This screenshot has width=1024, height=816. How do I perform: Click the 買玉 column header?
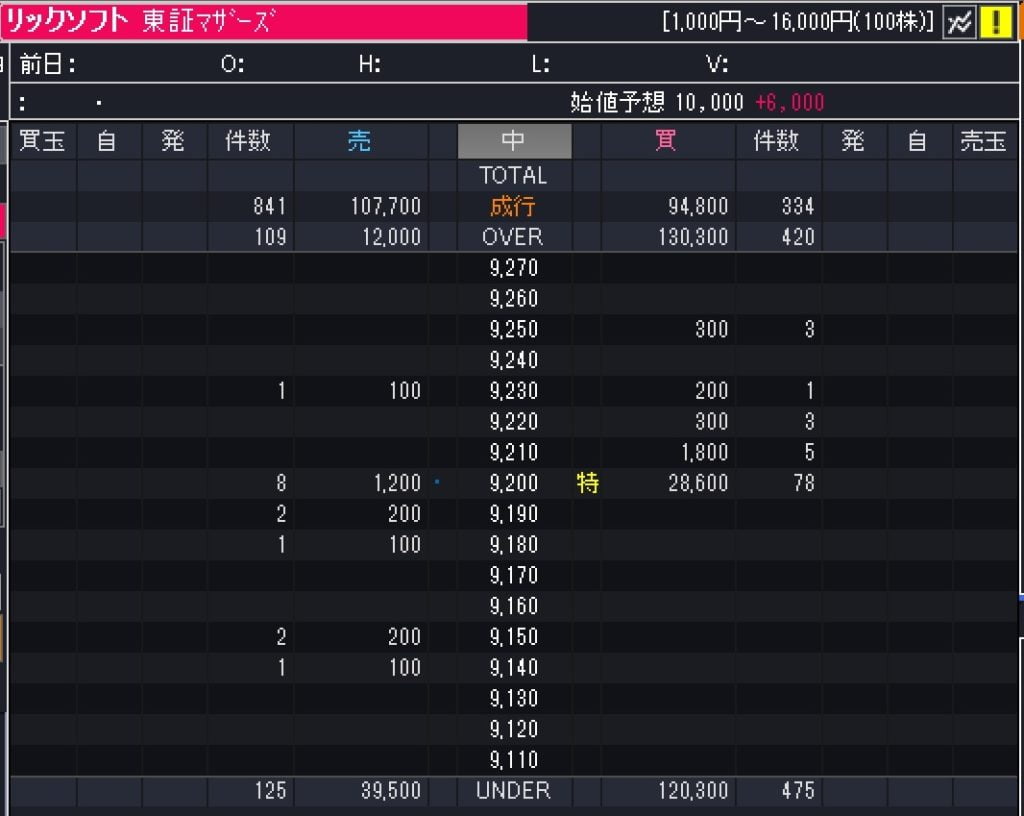(43, 141)
